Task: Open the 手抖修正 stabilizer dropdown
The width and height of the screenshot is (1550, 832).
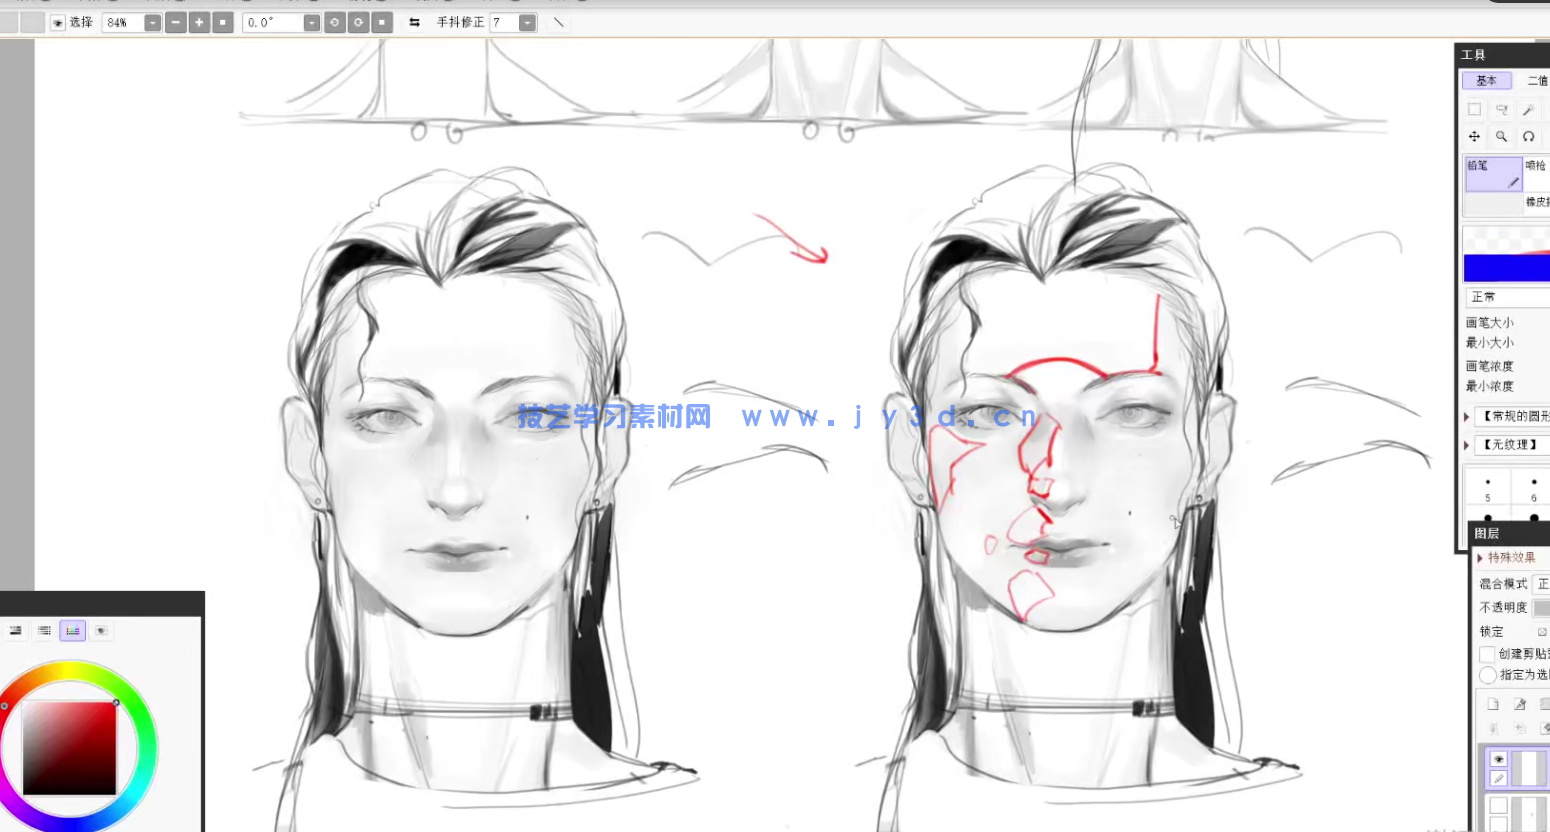Action: click(x=527, y=22)
